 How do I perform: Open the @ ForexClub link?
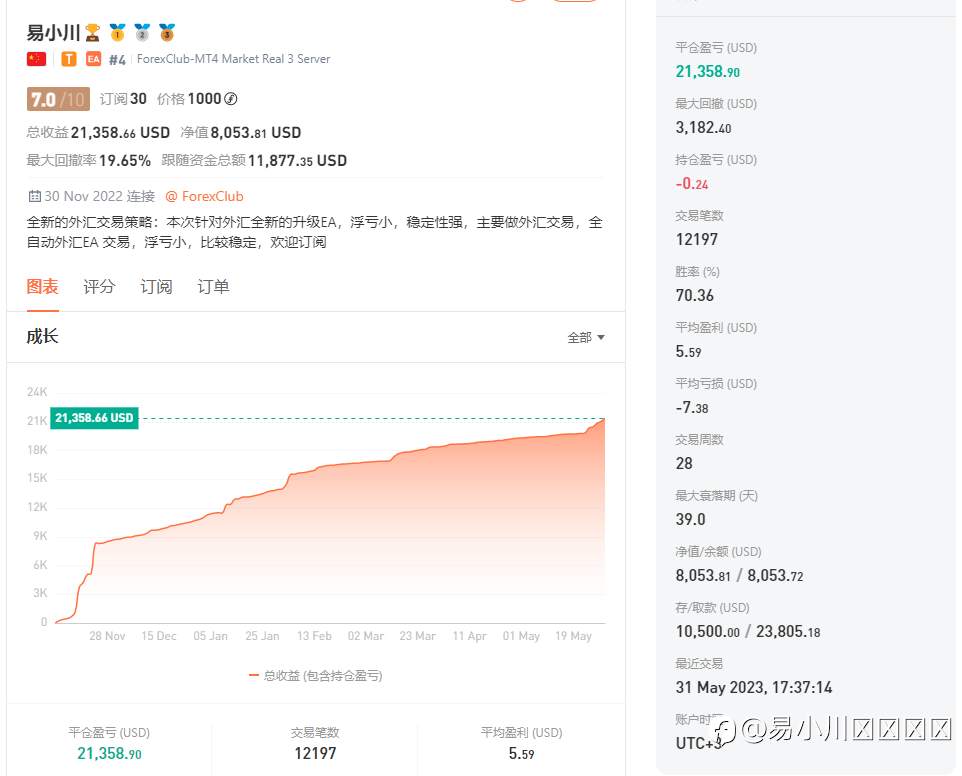[204, 196]
